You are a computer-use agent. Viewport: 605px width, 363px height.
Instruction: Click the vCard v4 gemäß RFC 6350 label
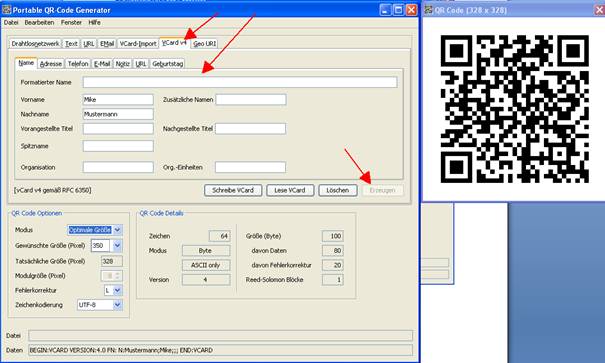(x=52, y=190)
